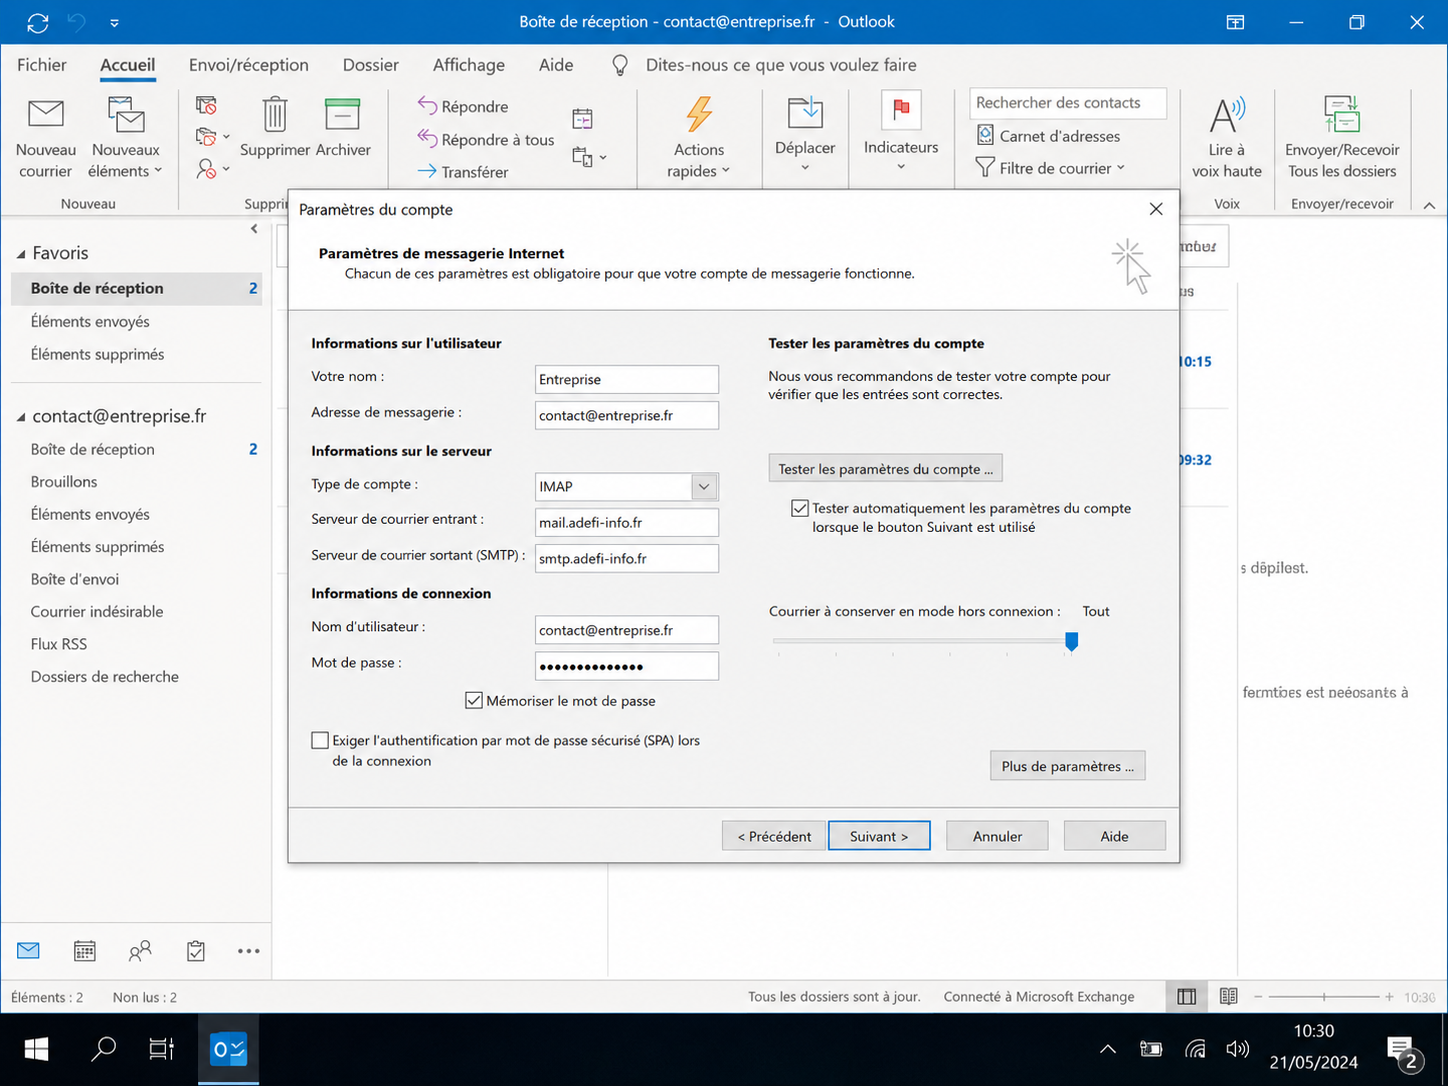Click the Lire à voix haute icon
1448x1086 pixels.
[x=1227, y=115]
